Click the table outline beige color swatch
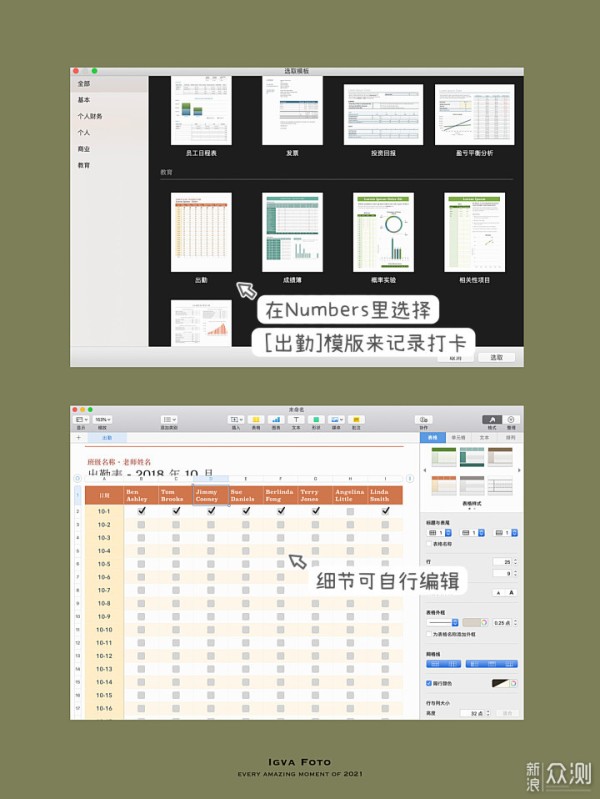 tap(472, 622)
